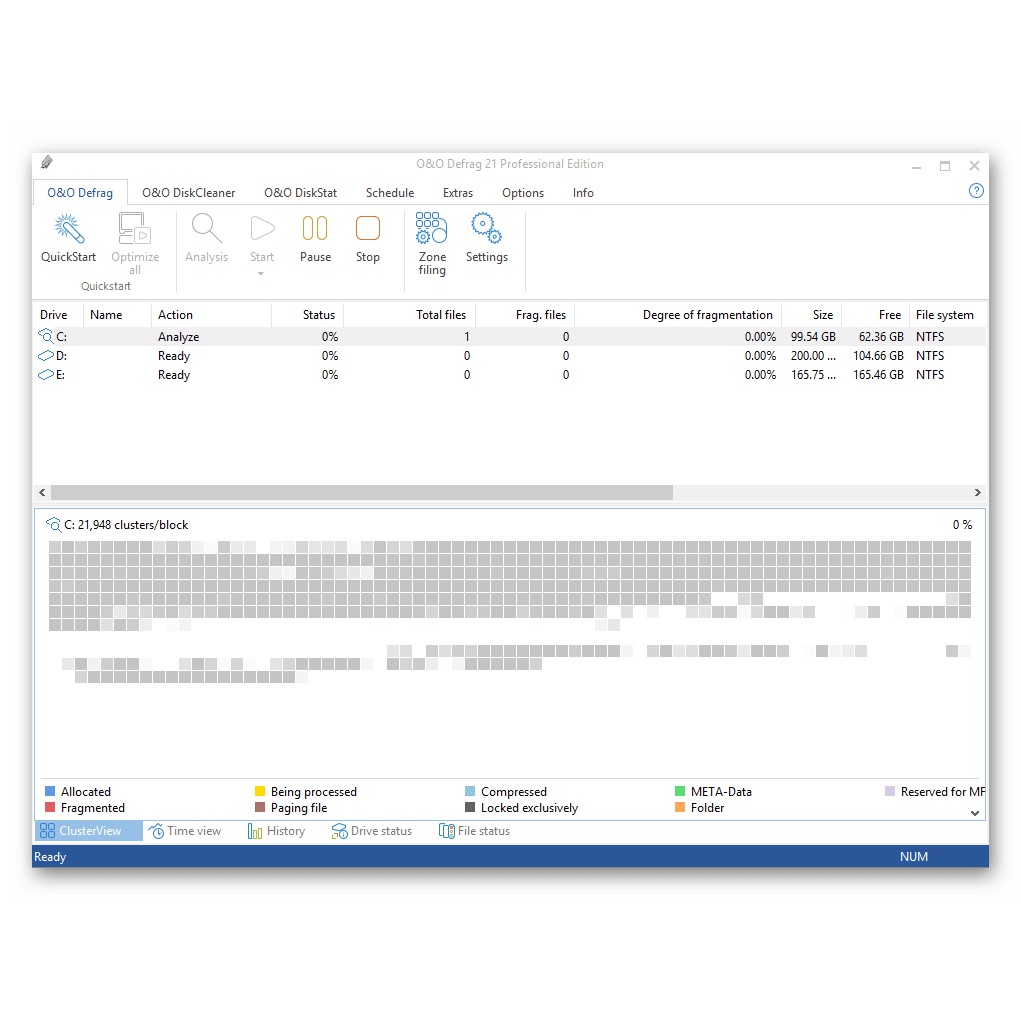Sort by Drive column header
1021x1021 pixels.
coord(58,315)
